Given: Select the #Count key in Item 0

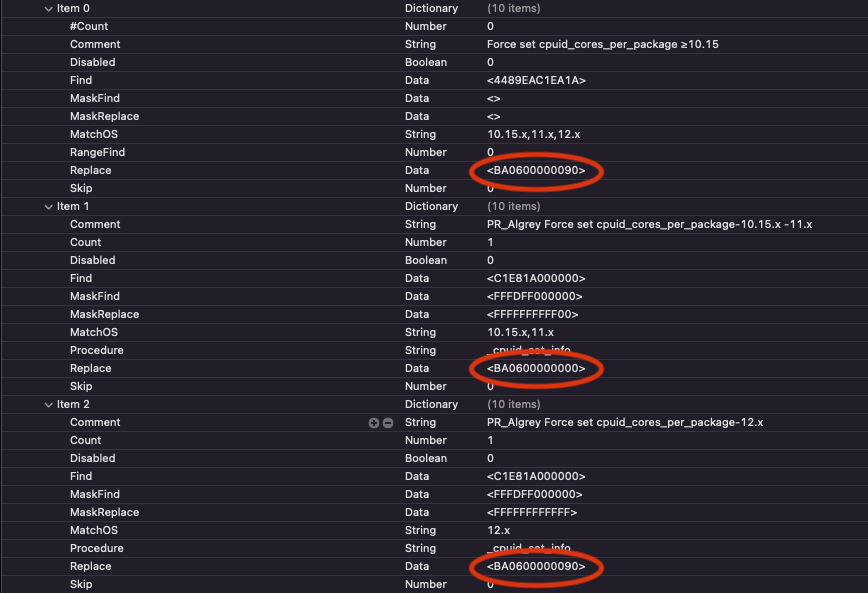Looking at the screenshot, I should pyautogui.click(x=89, y=26).
